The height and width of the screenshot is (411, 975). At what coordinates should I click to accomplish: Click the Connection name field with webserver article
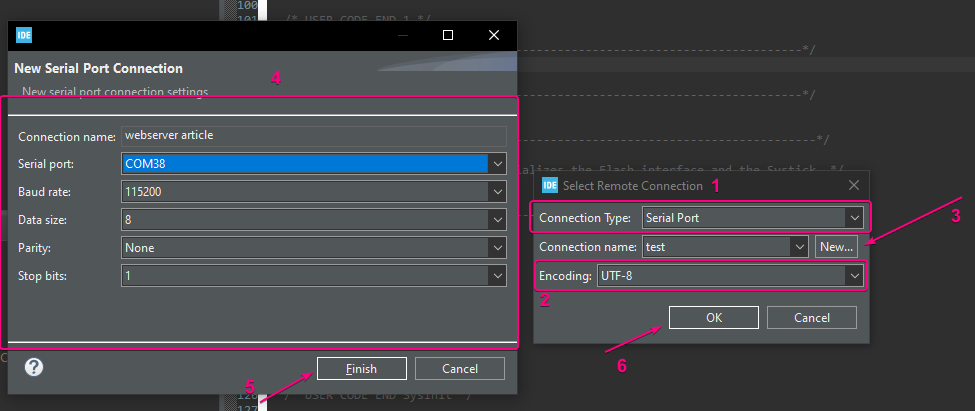314,136
